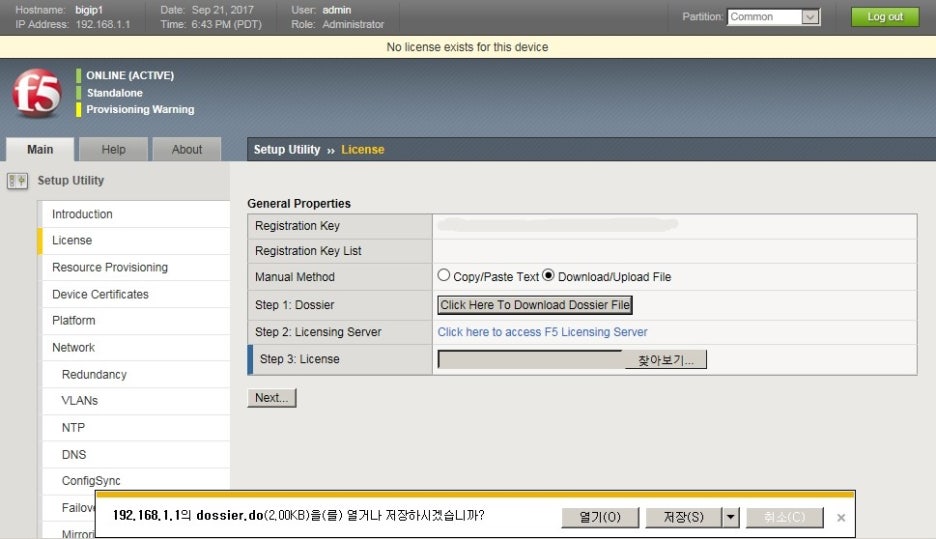
Task: Click the F5 logo icon
Action: tap(37, 95)
